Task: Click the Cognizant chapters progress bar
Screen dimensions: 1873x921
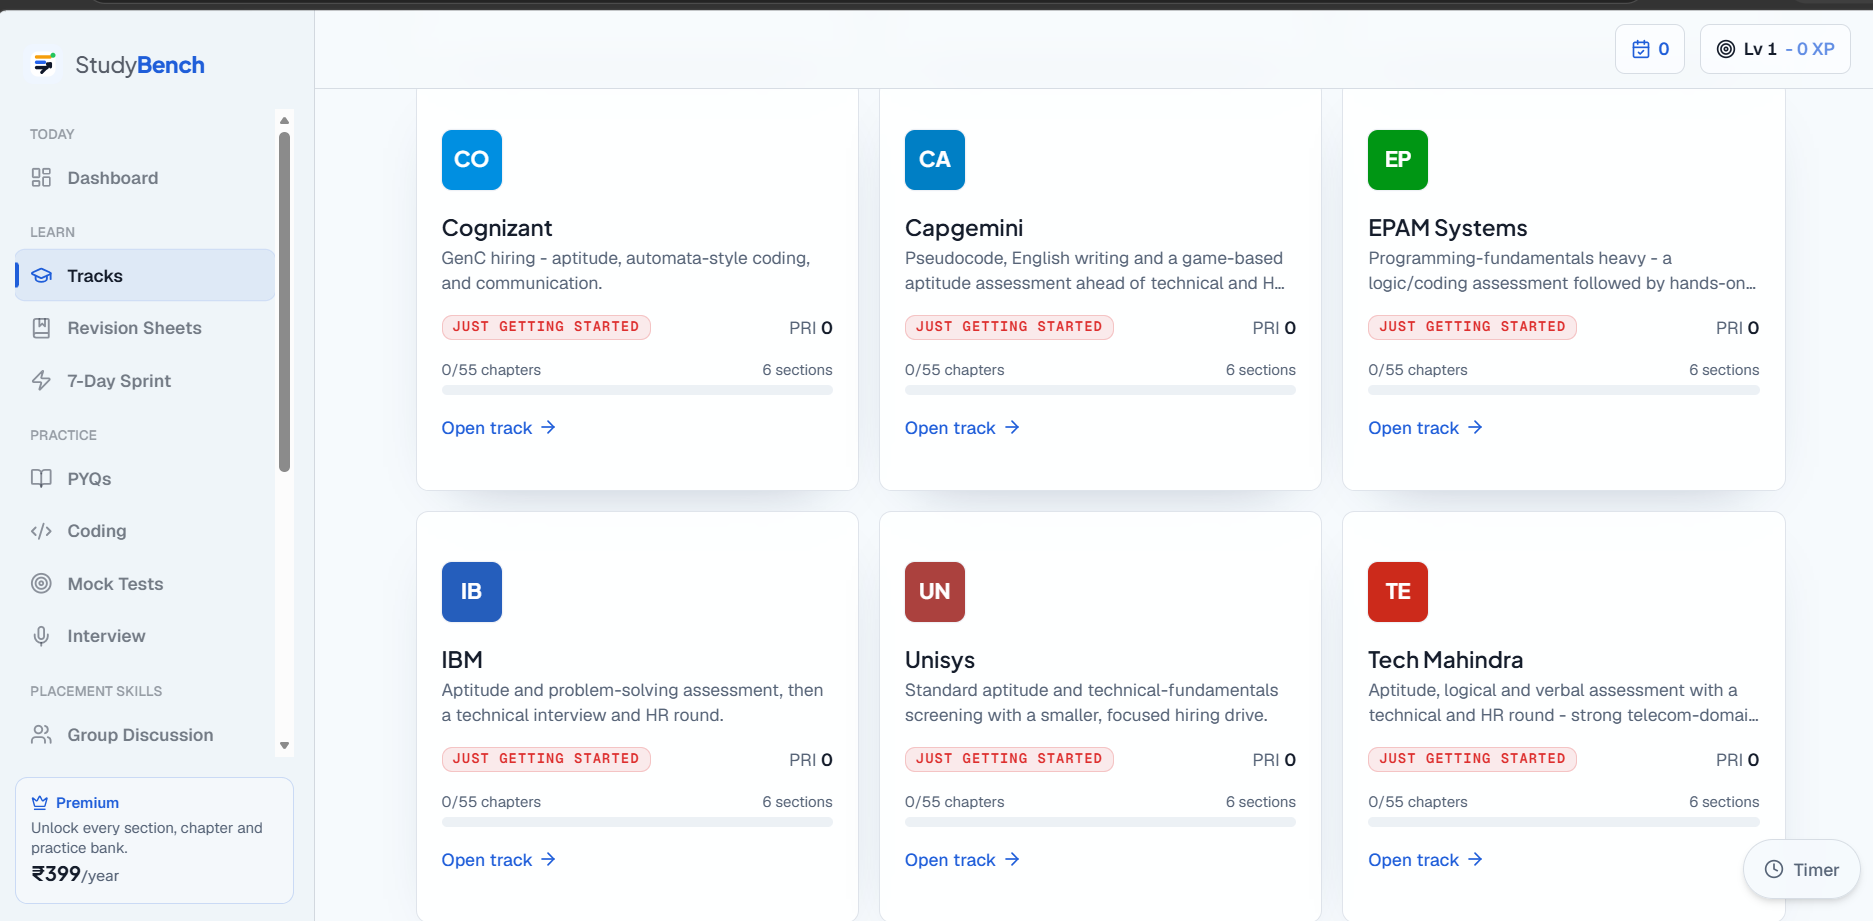Action: tap(637, 390)
